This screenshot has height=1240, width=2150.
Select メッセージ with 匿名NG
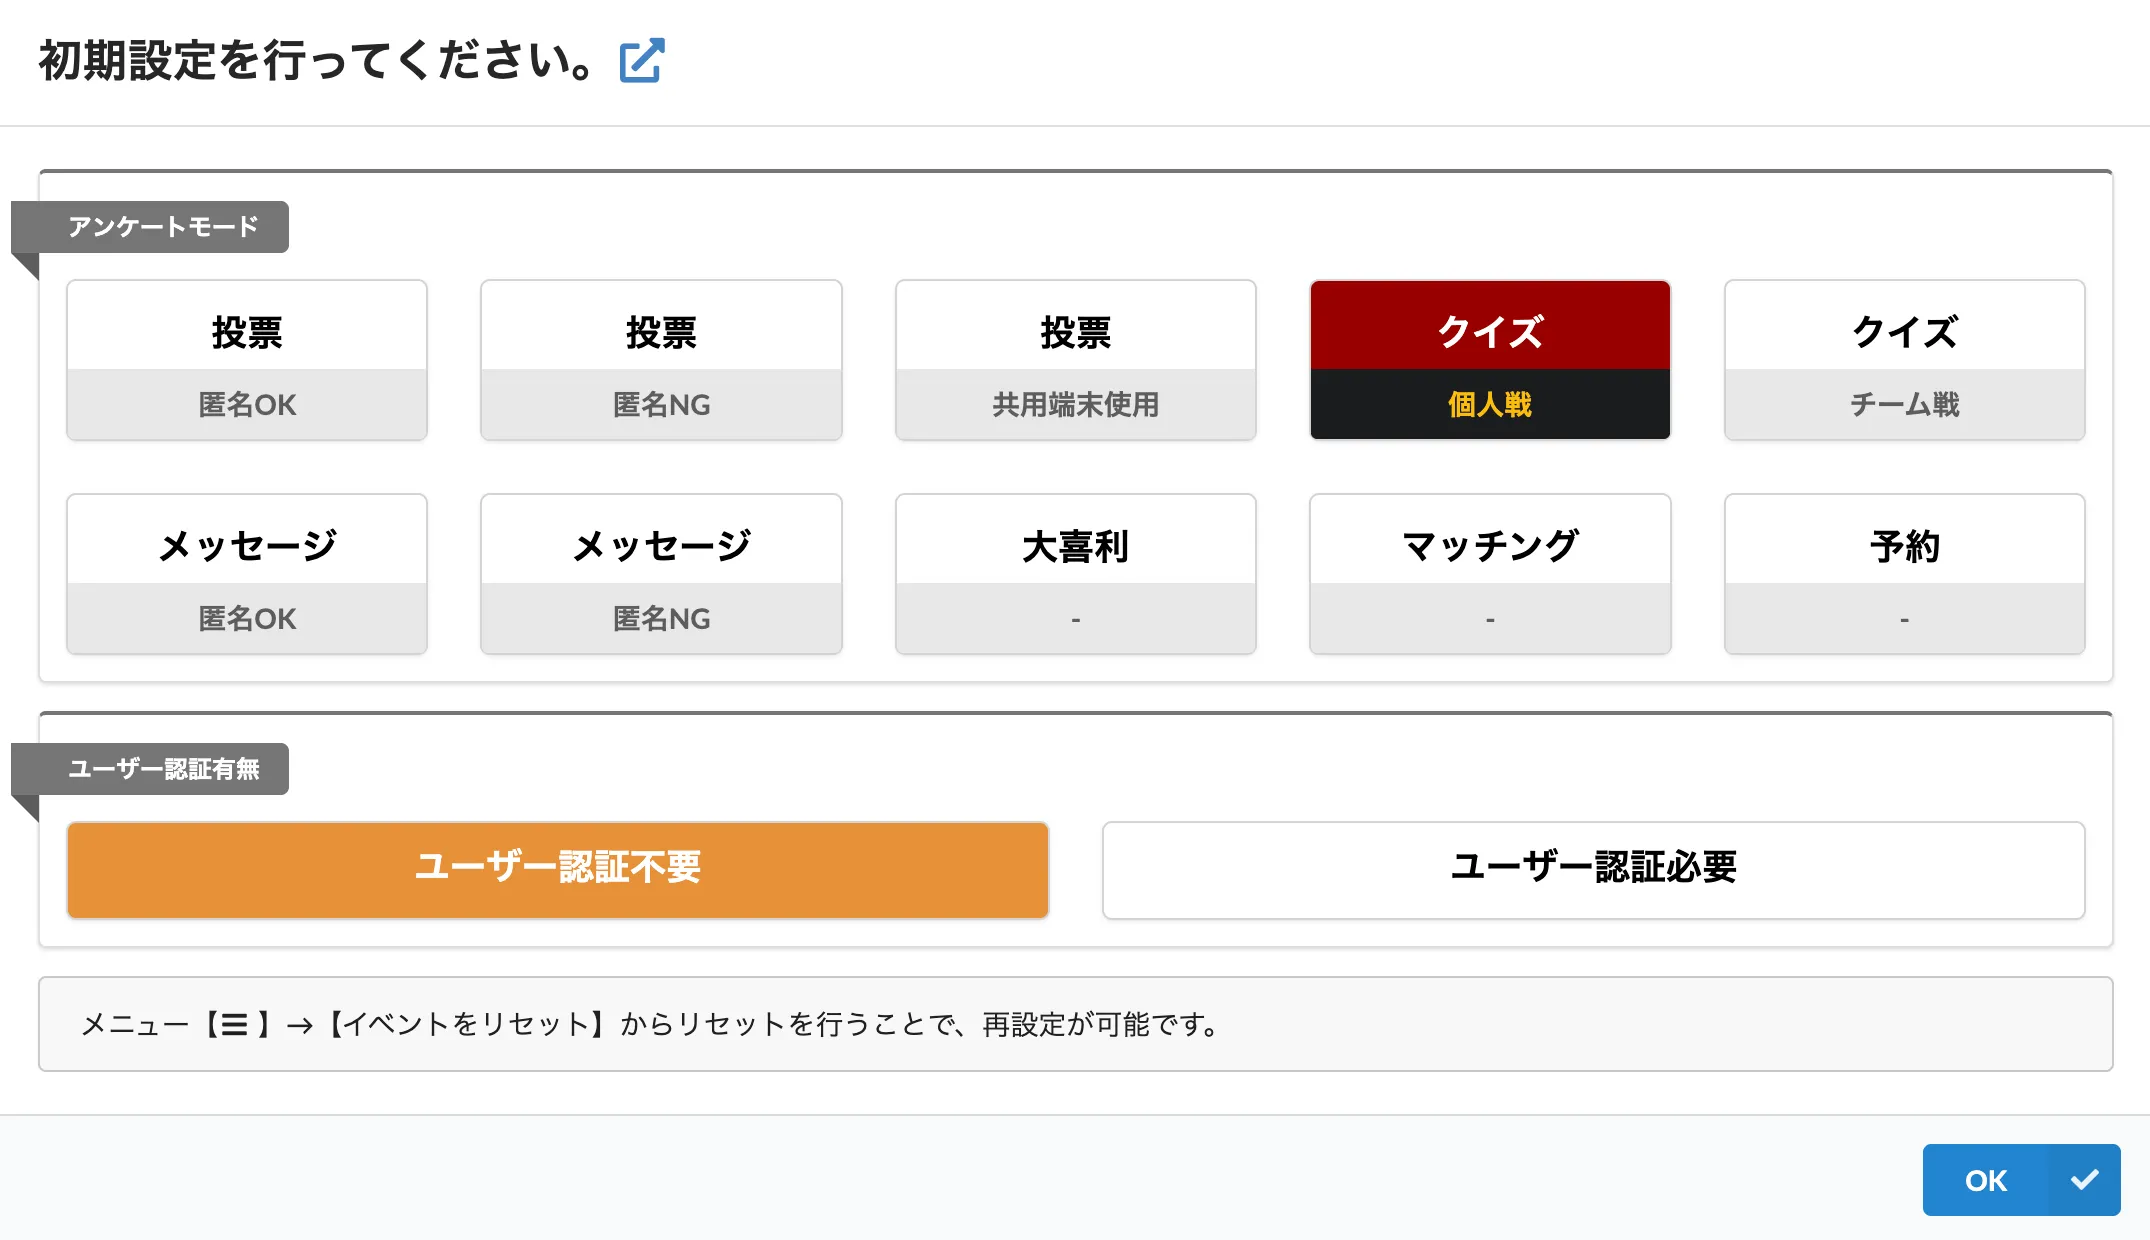(660, 574)
